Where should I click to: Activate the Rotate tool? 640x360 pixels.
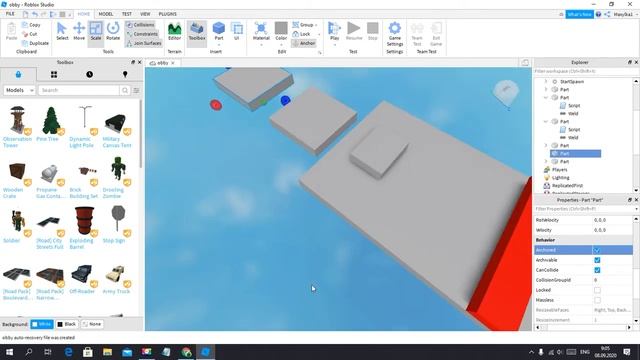pos(113,31)
